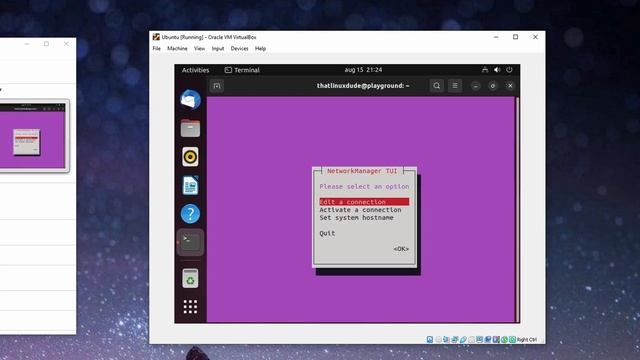The height and width of the screenshot is (360, 640).
Task: Open the clock showing aug 15 21:24
Action: click(x=363, y=70)
